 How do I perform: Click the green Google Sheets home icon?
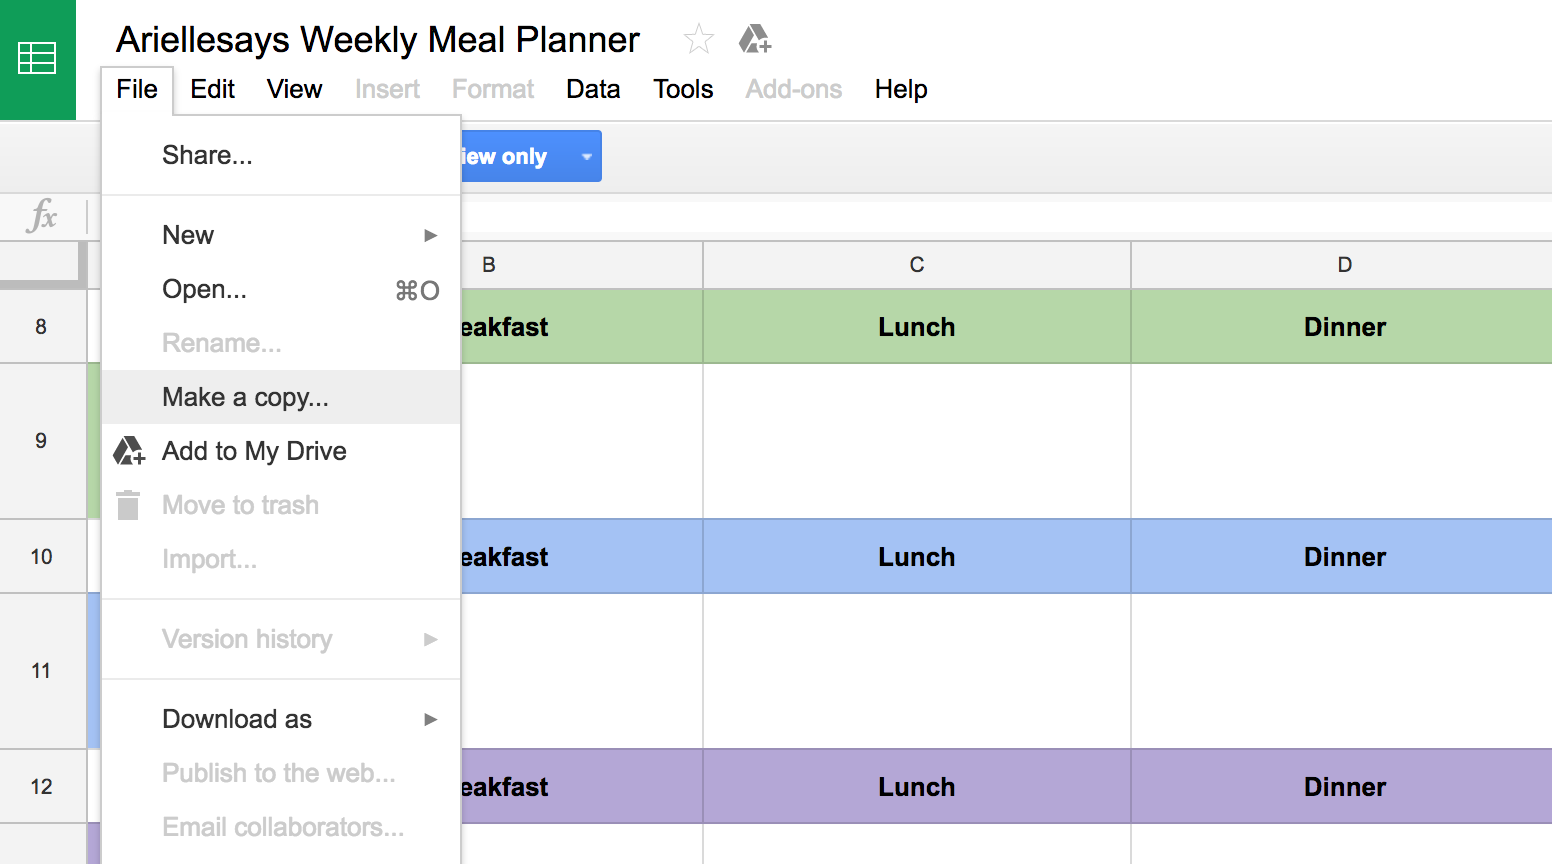click(37, 59)
